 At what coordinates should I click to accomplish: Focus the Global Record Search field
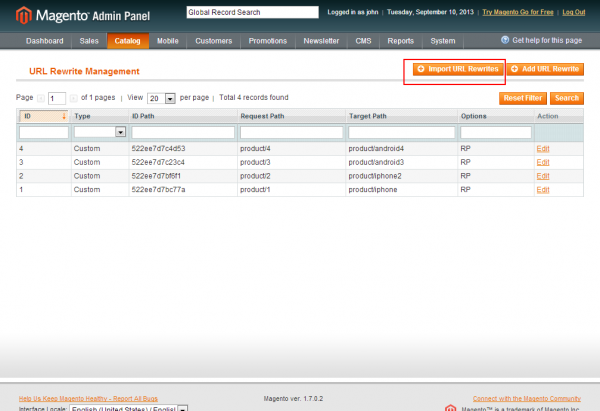click(253, 12)
